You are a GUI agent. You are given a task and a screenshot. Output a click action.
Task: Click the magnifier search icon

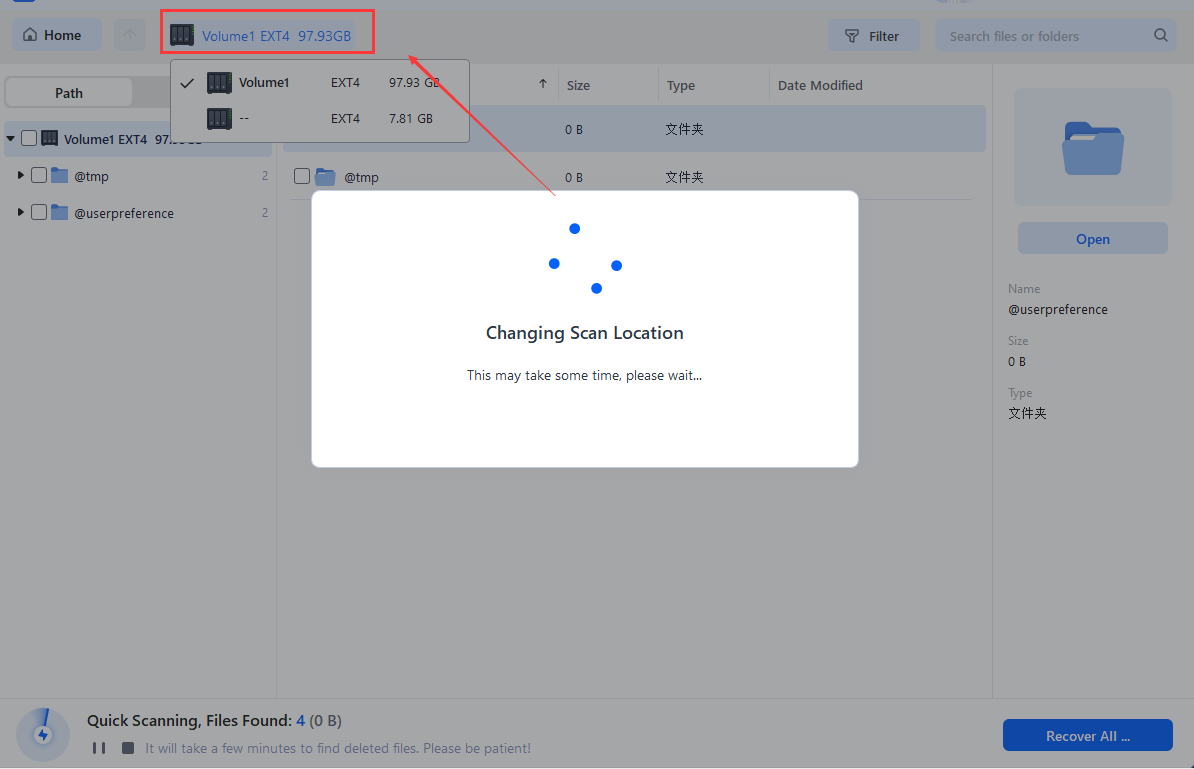pyautogui.click(x=1160, y=35)
